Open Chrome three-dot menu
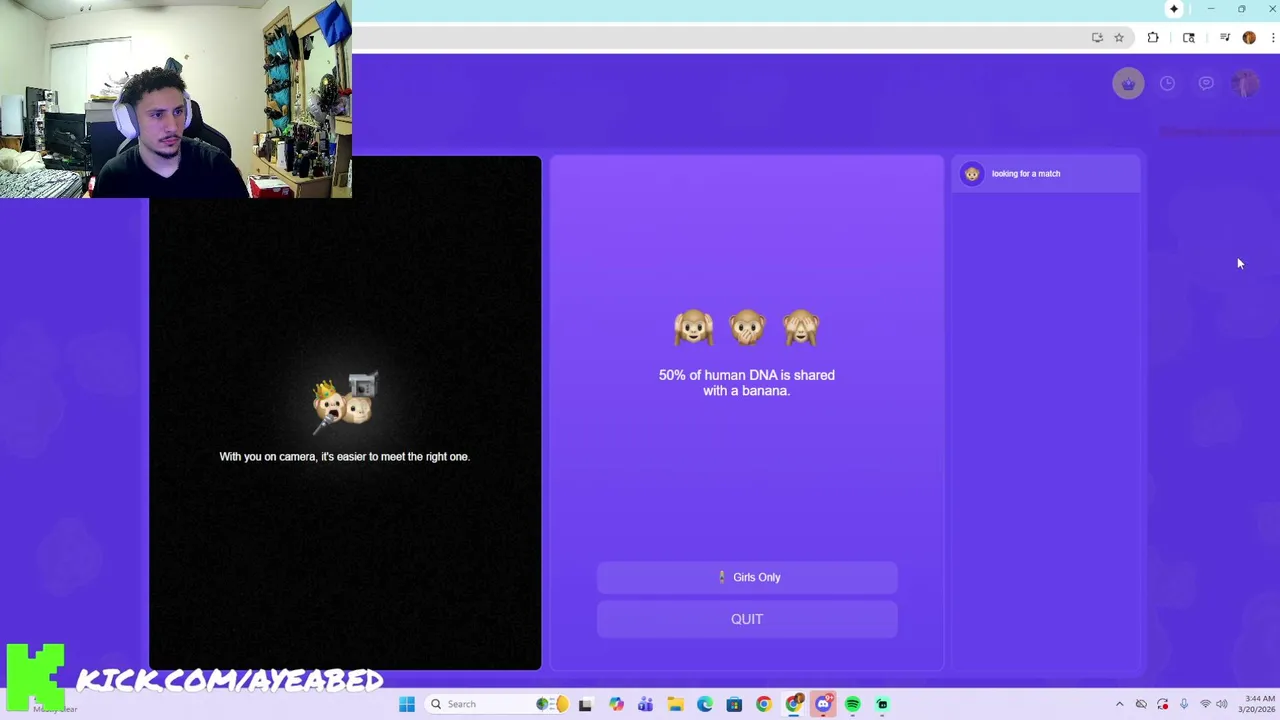This screenshot has height=720, width=1280. [1273, 38]
